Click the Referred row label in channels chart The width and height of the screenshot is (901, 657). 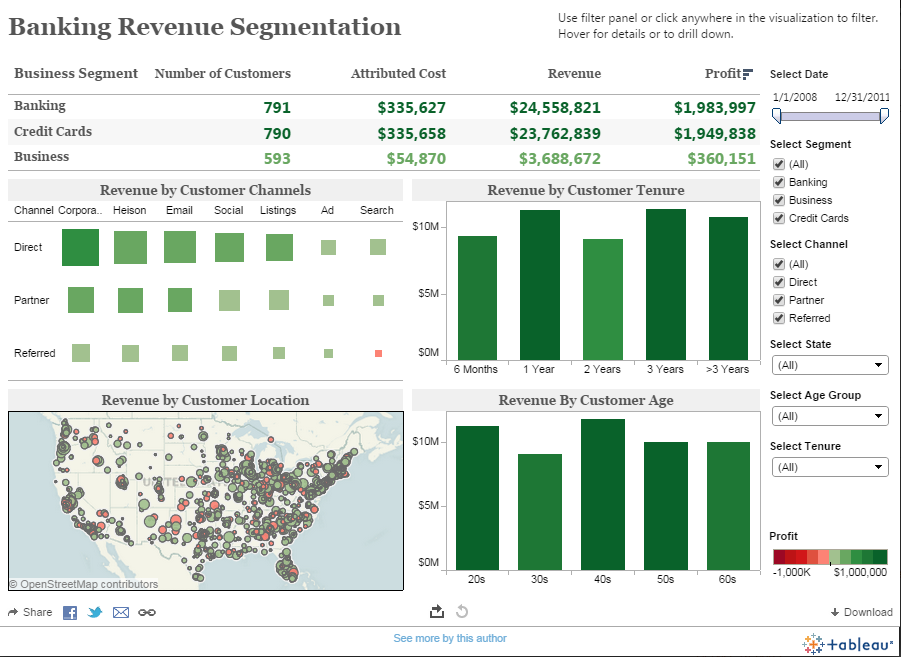point(34,353)
